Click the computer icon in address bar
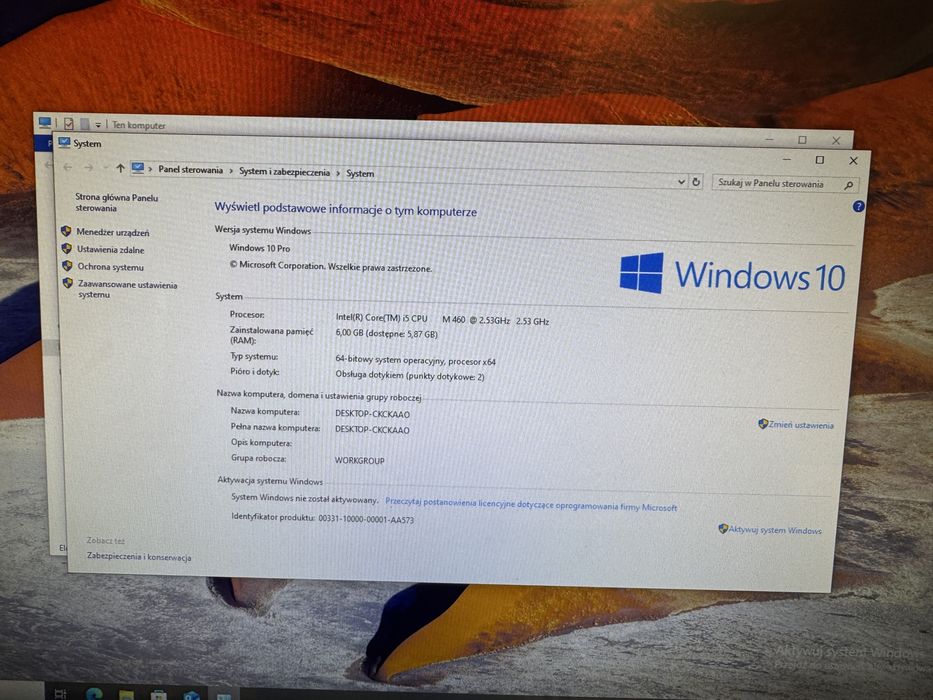The image size is (933, 700). tap(138, 168)
